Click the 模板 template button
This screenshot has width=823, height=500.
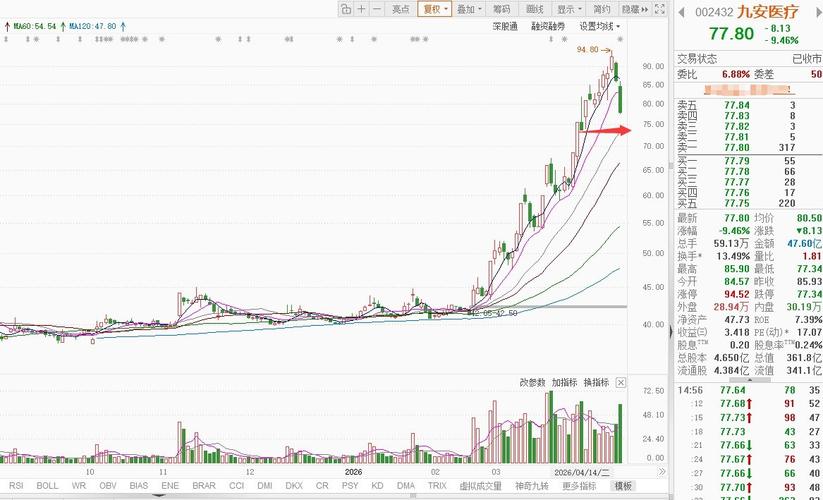tap(623, 486)
